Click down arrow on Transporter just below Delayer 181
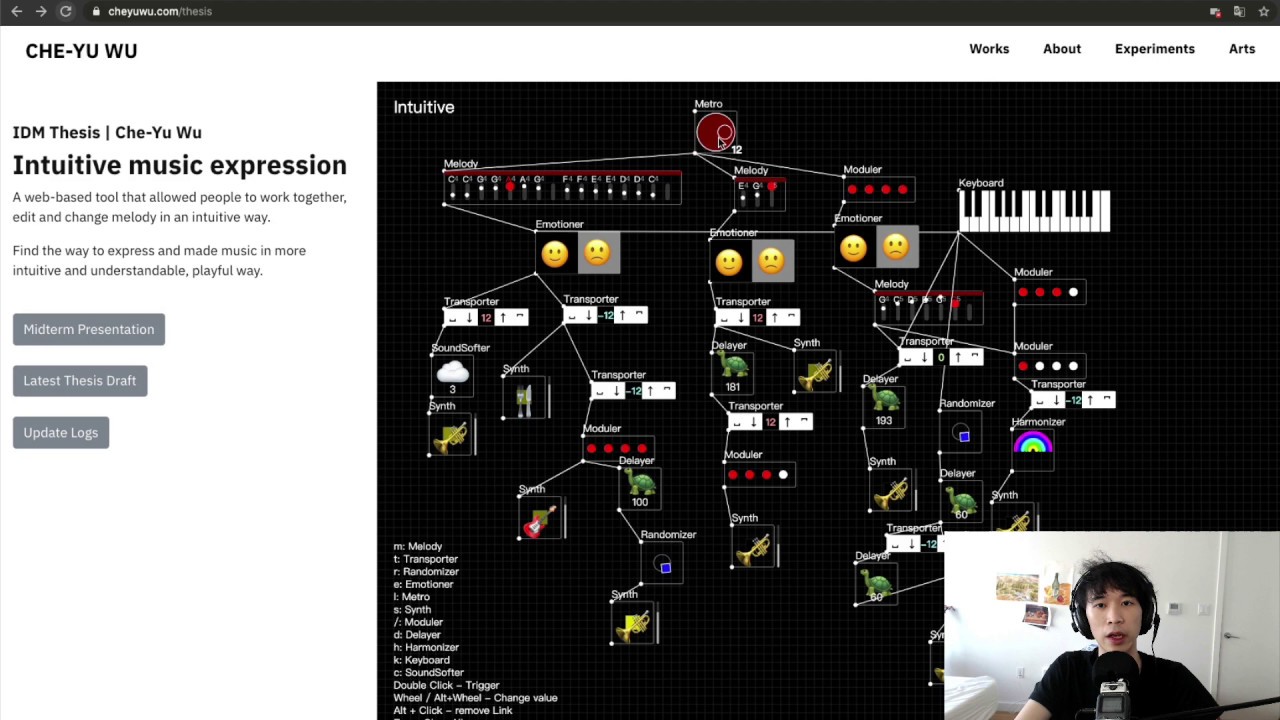 tap(753, 422)
